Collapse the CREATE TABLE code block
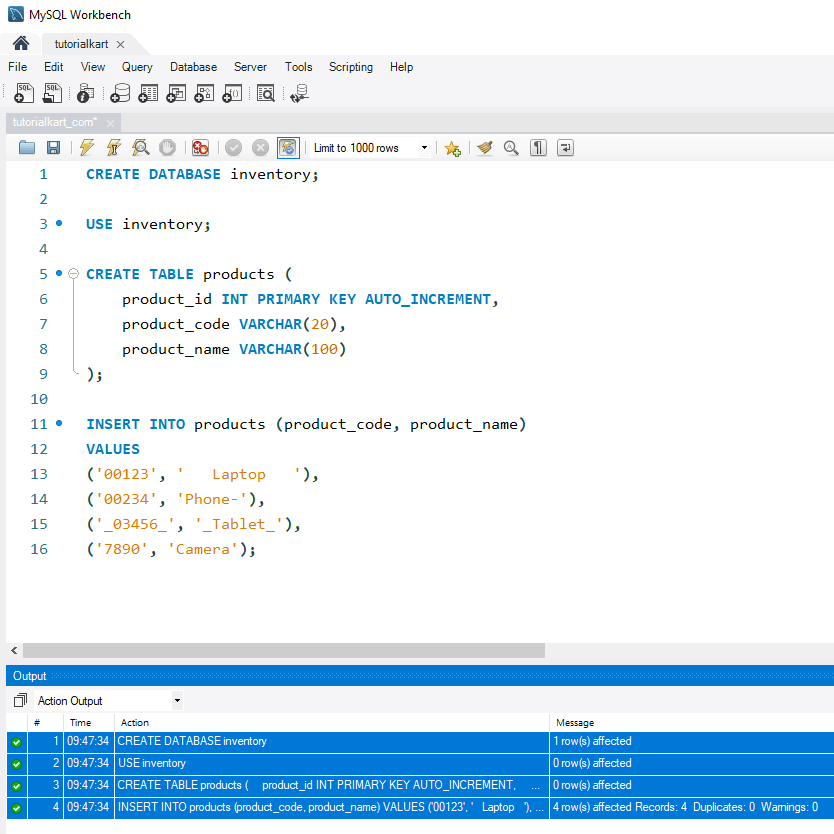834x834 pixels. [74, 273]
